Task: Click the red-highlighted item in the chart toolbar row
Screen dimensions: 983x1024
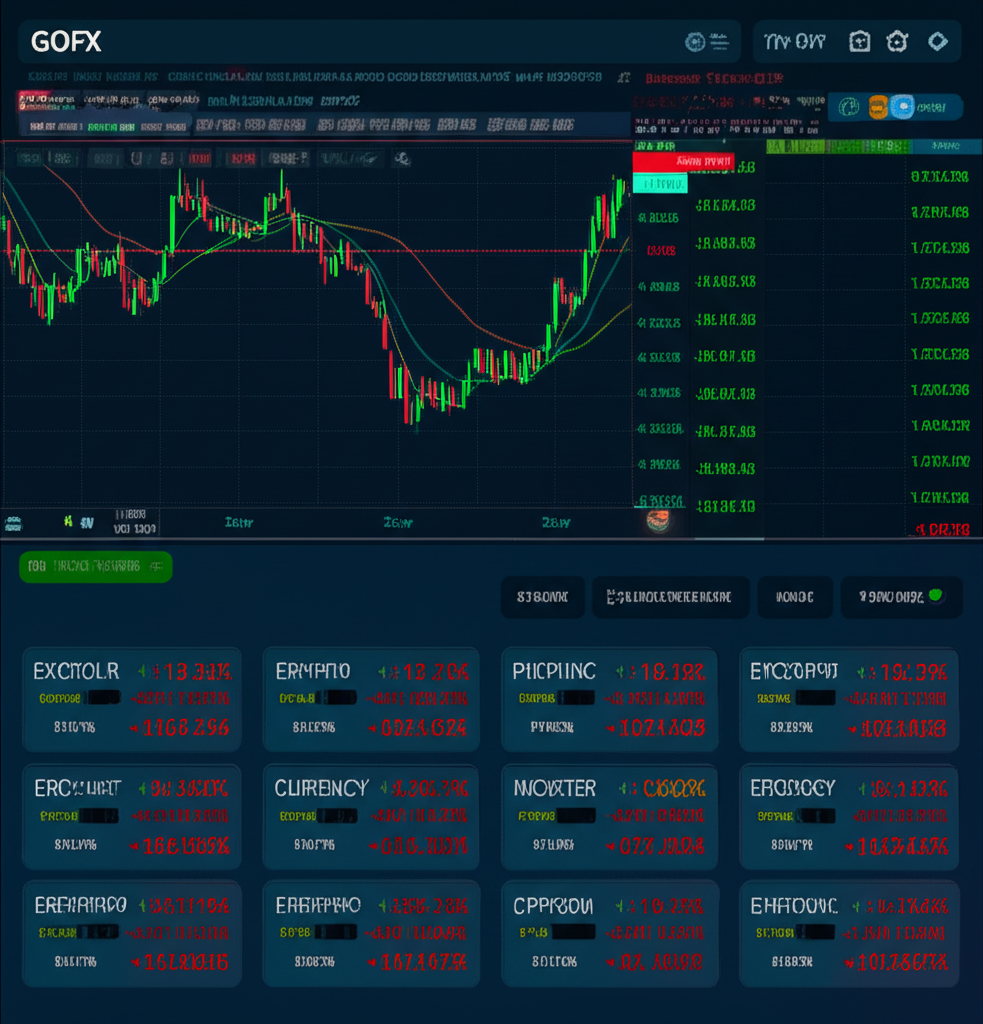Action: tap(240, 159)
